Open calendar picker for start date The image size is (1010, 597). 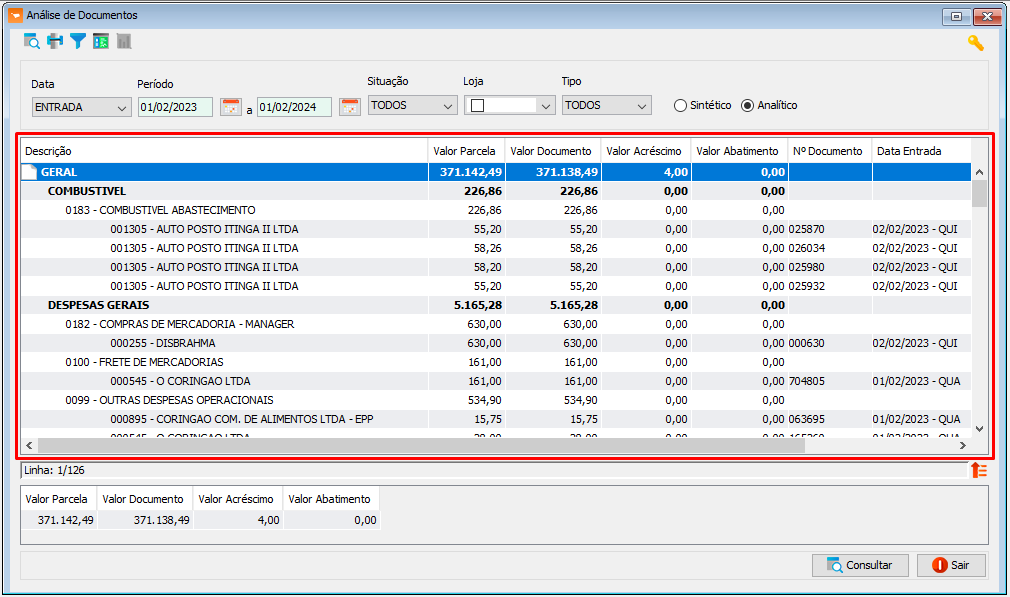pyautogui.click(x=231, y=107)
